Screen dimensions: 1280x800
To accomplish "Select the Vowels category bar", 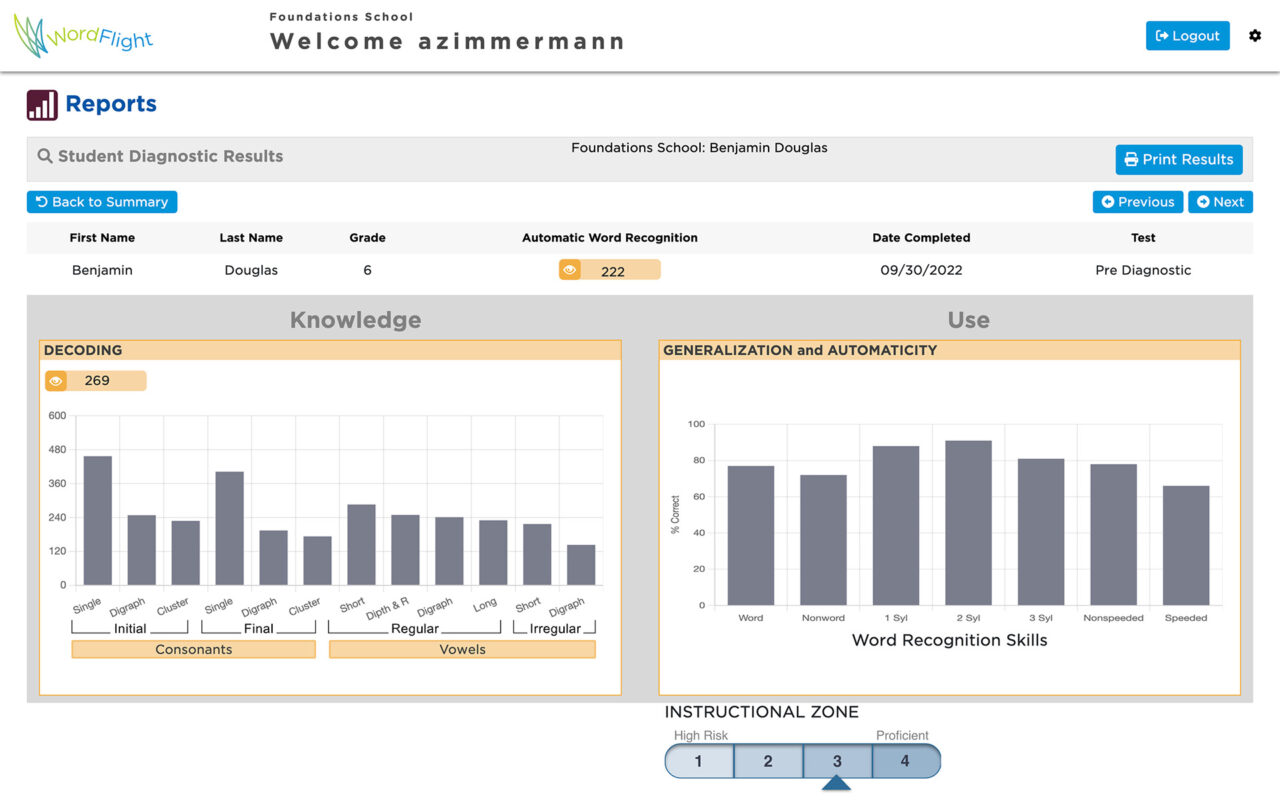I will coord(462,650).
